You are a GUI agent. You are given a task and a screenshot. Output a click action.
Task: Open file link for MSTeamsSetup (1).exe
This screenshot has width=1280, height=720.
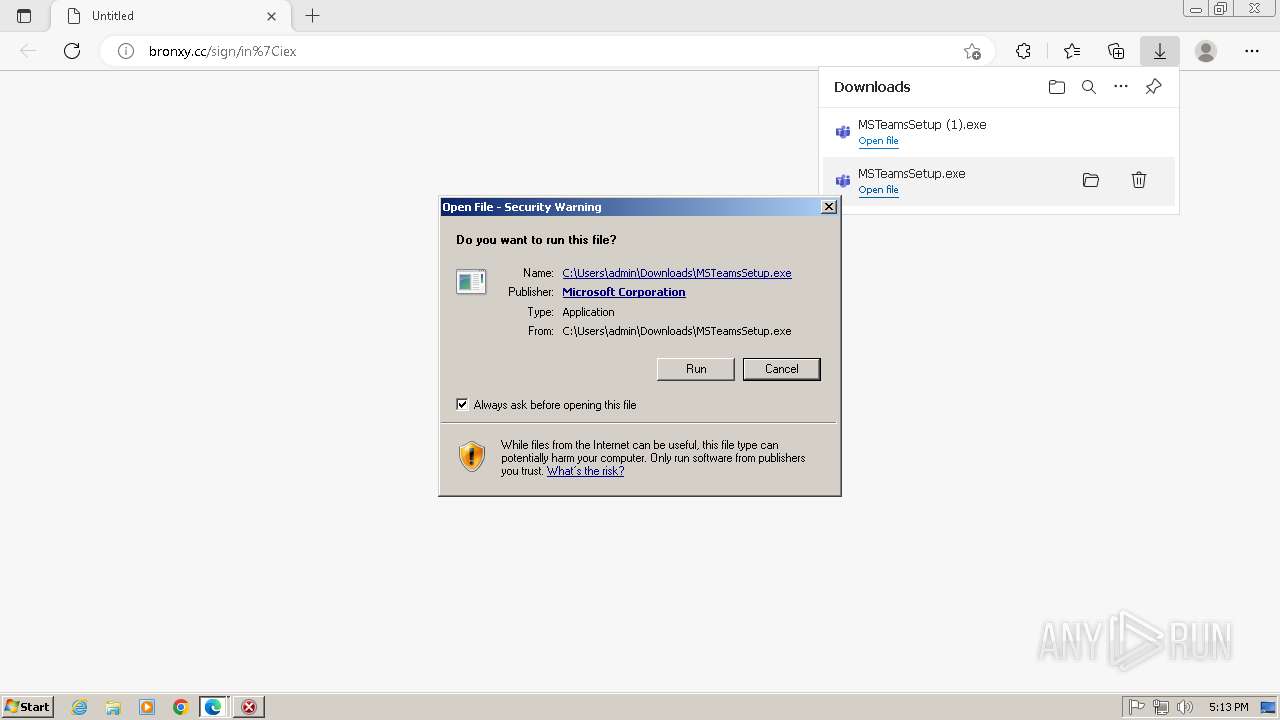[878, 141]
